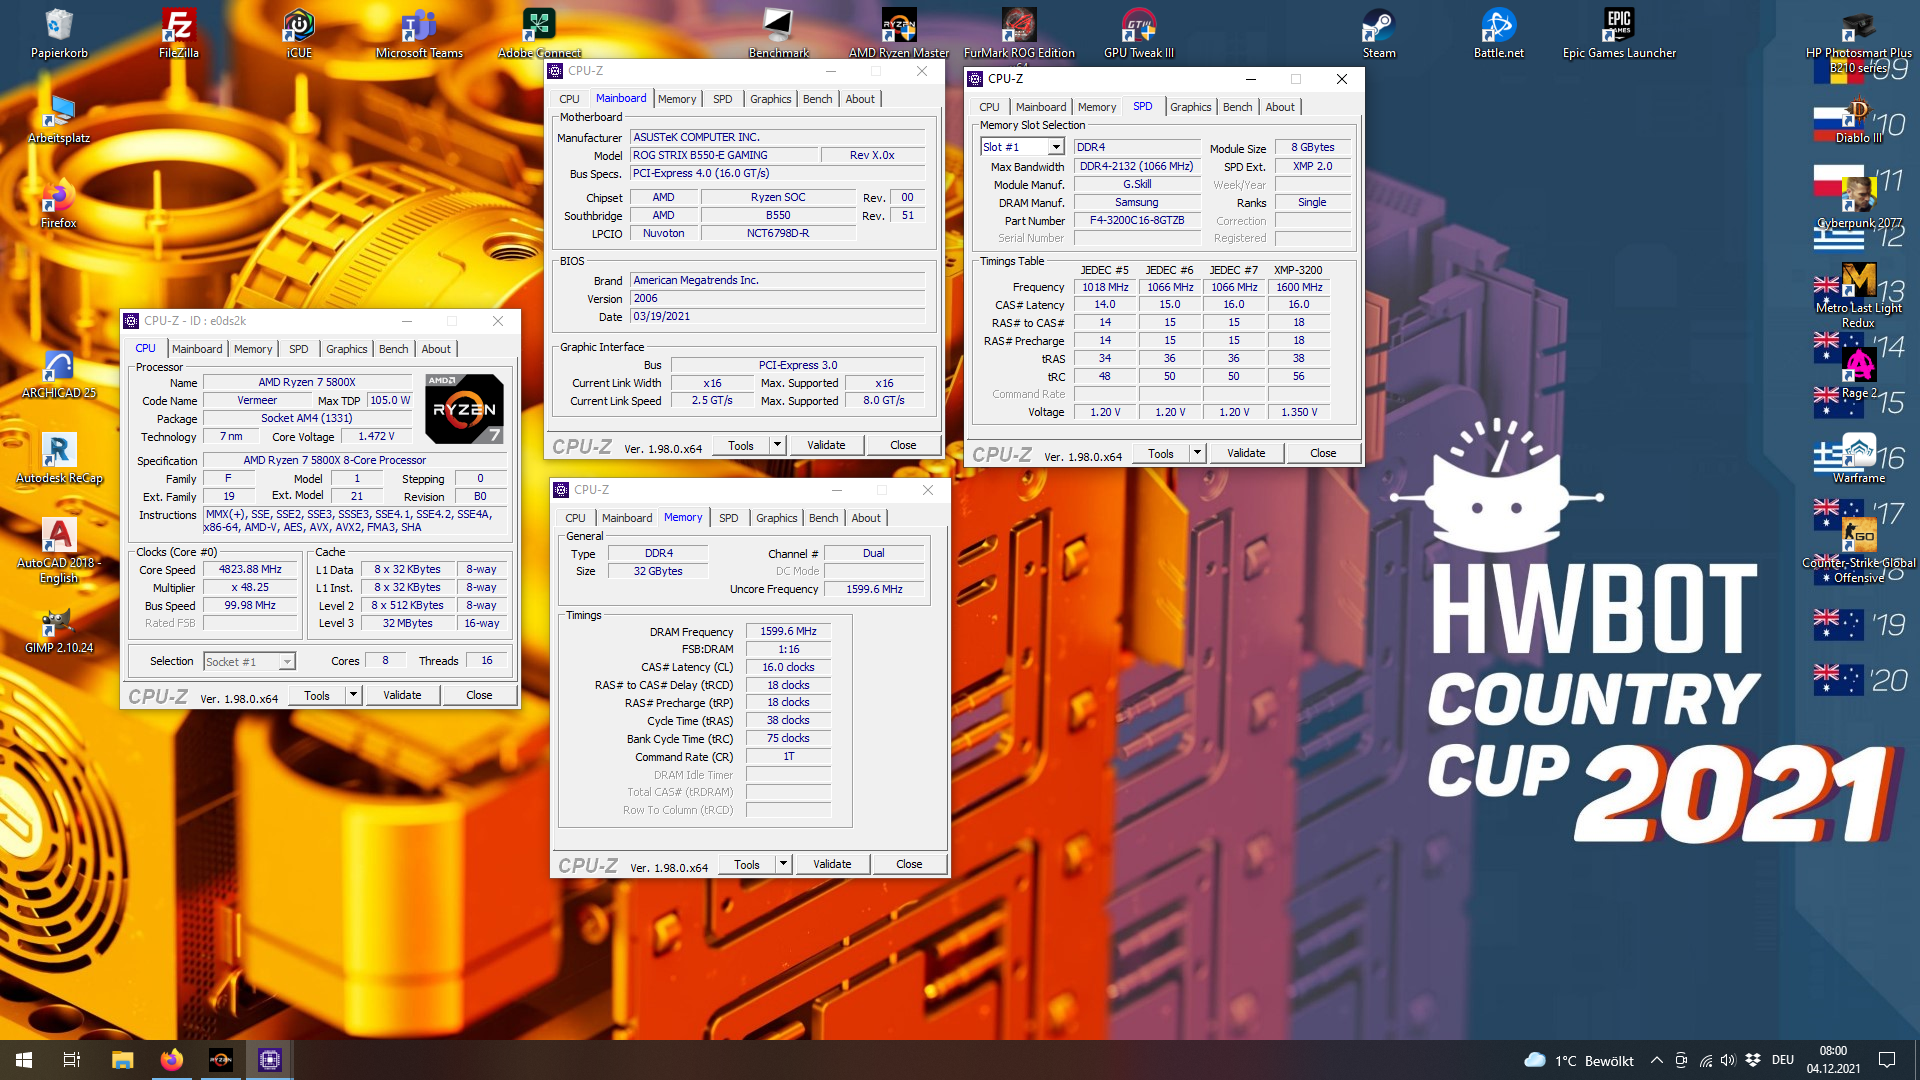Open the Benchmark desktop shortcut
1920x1080 pixels.
coord(778,33)
